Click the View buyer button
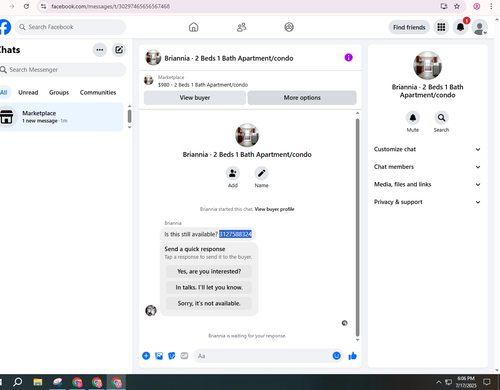Screen dimensions: 500x390 (195, 98)
